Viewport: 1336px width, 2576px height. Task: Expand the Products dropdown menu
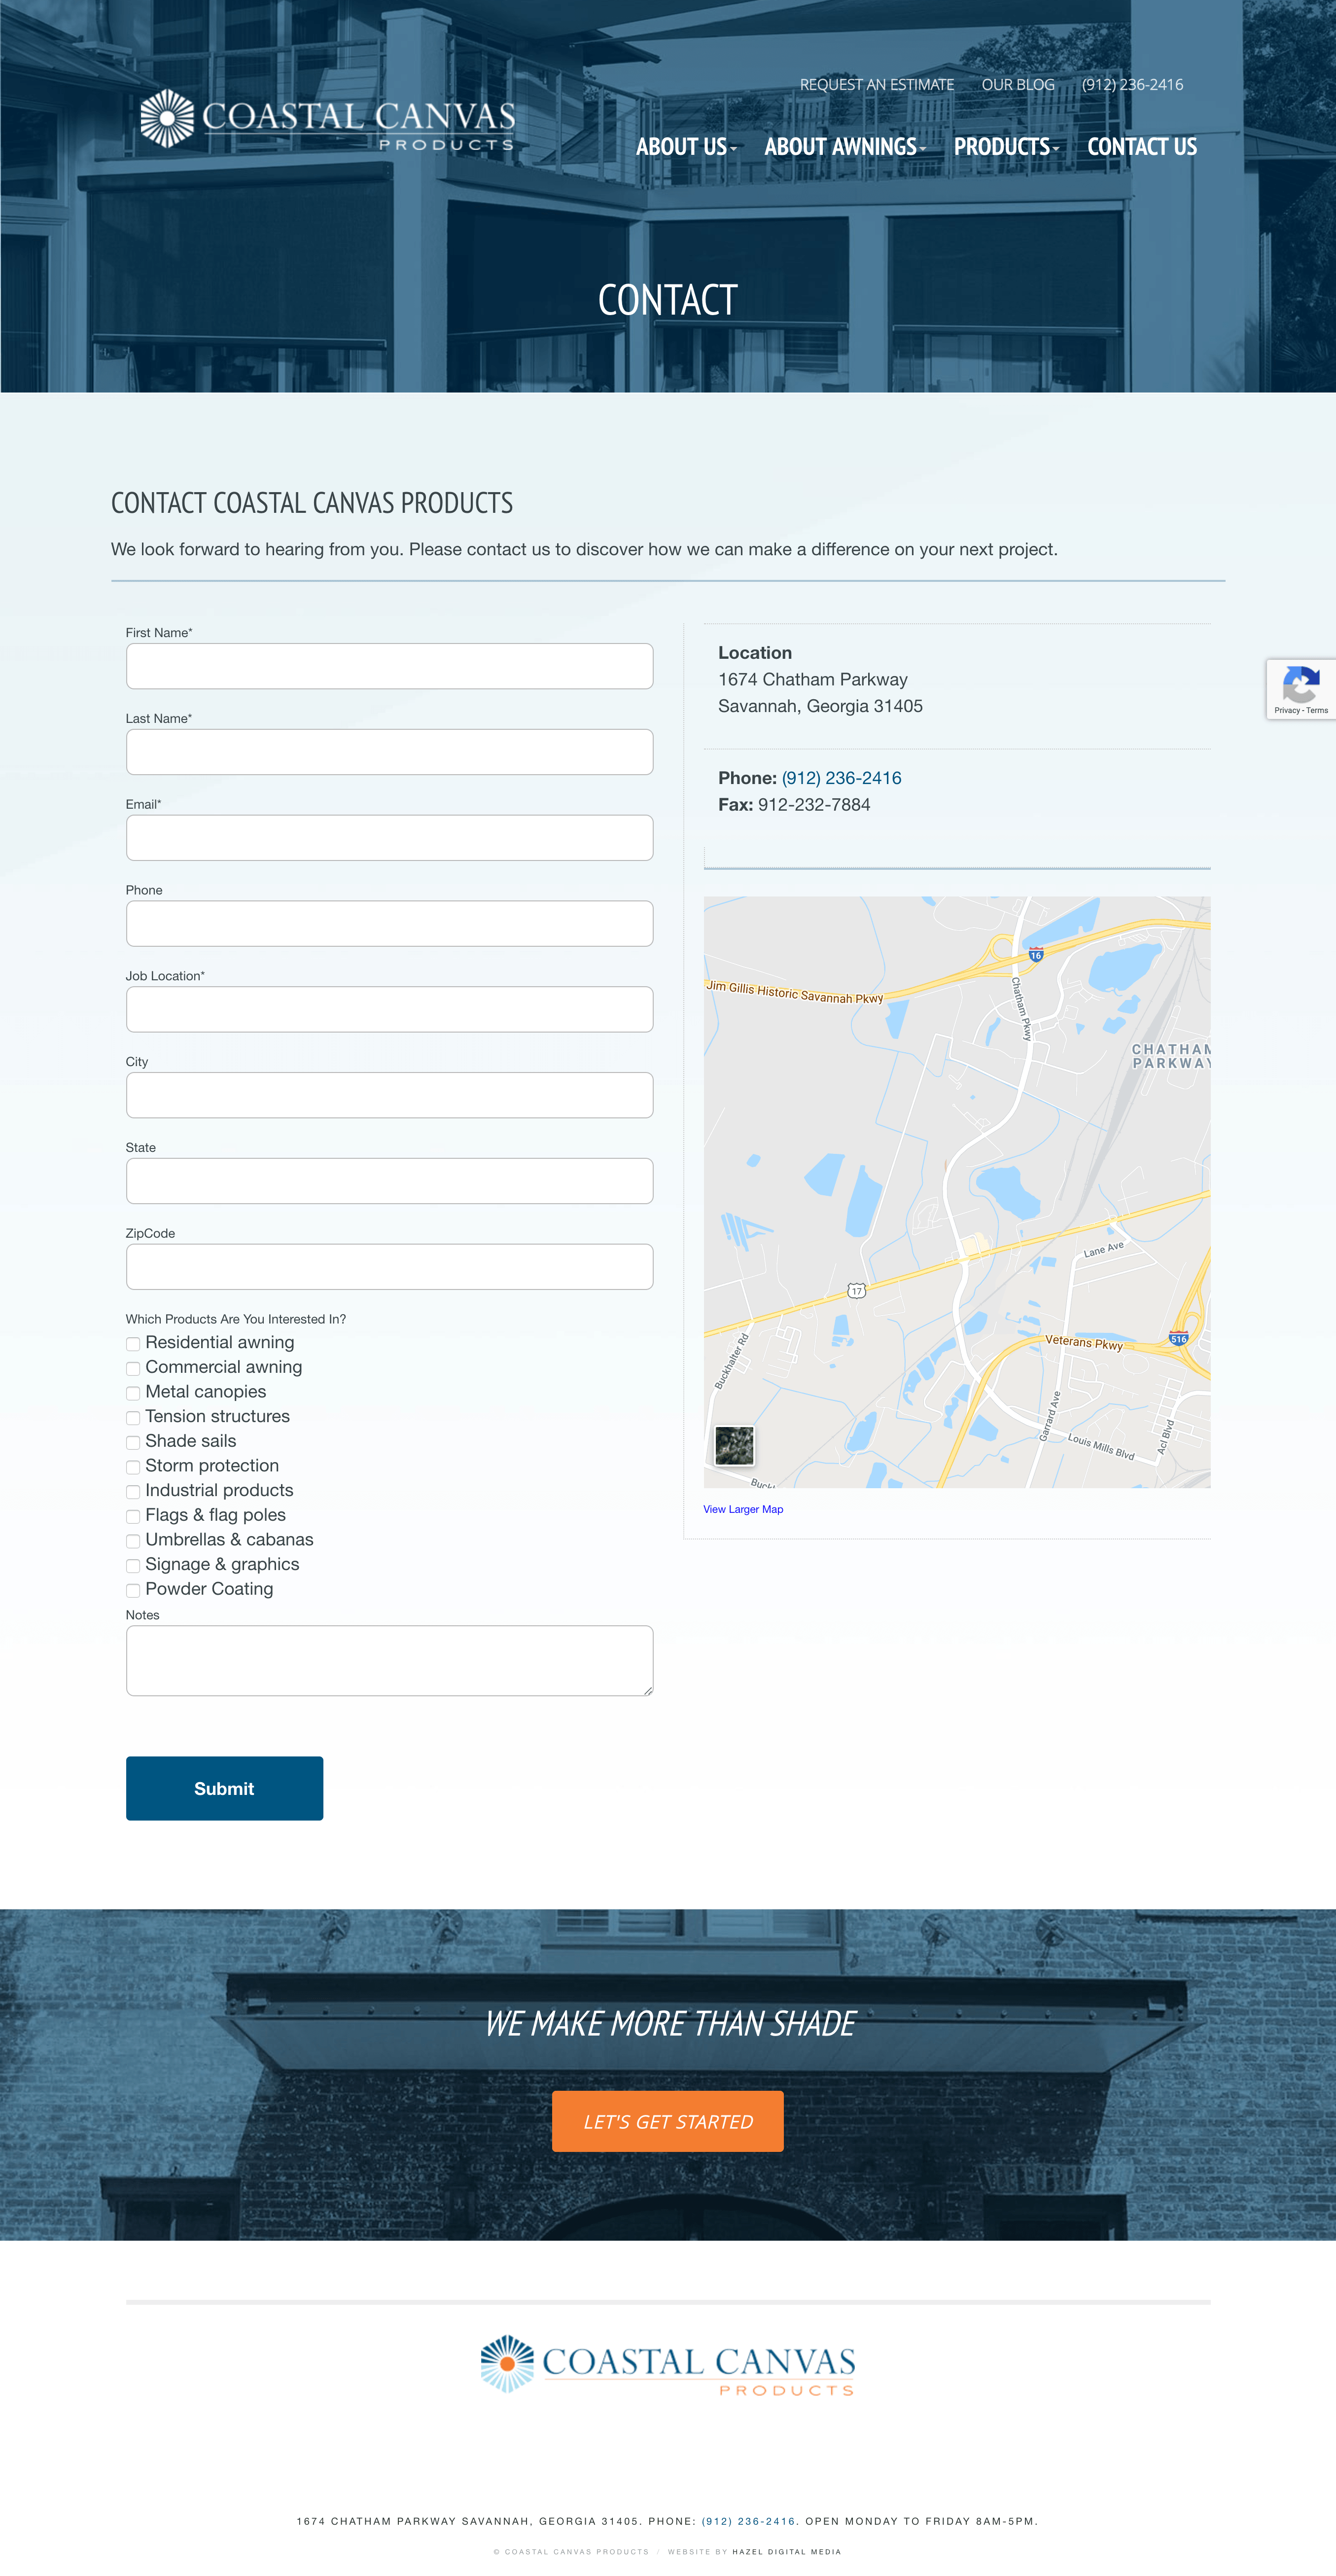tap(1006, 147)
